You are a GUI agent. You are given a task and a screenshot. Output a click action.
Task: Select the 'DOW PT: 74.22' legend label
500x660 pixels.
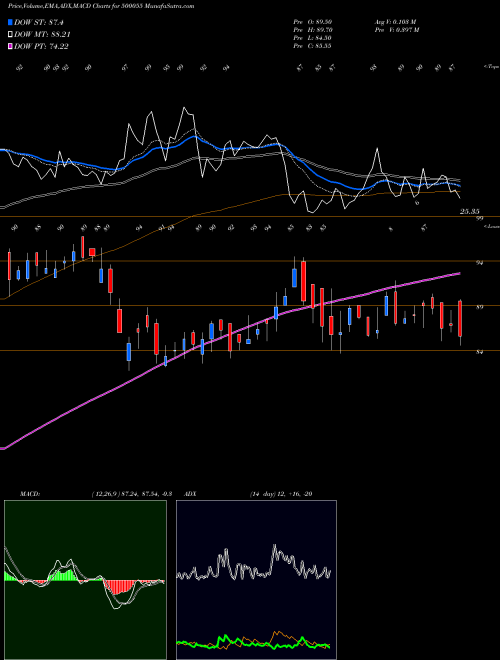(41, 46)
